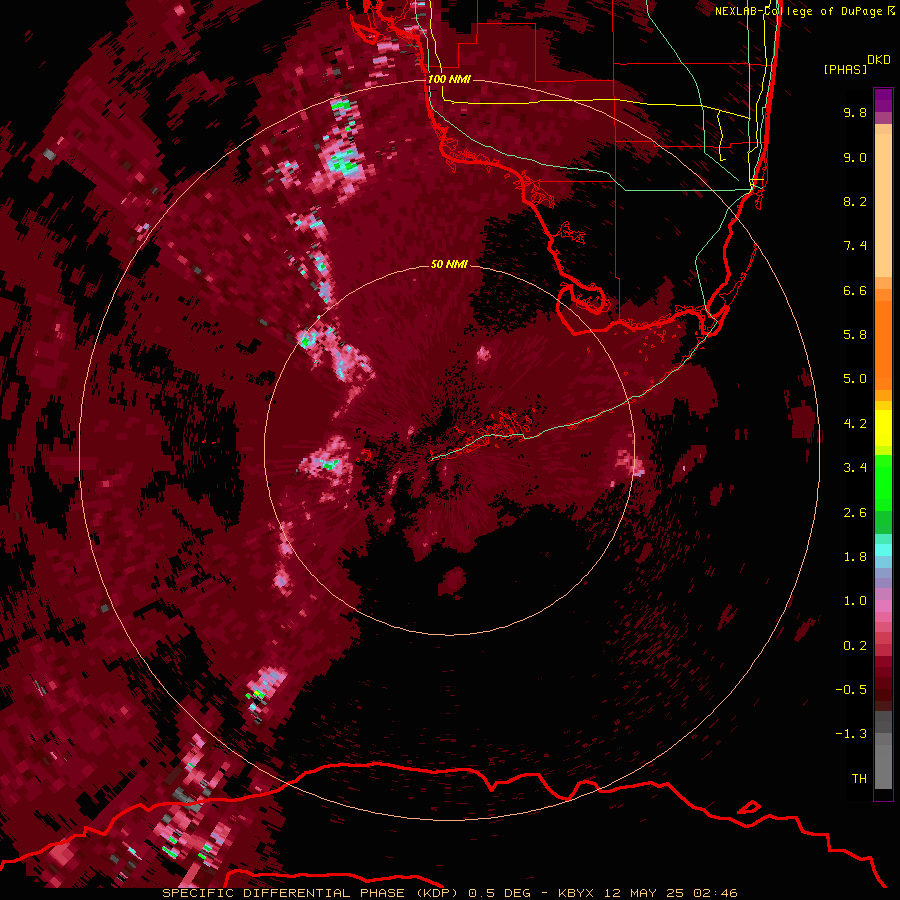Select the 6.6 value on the color scale

pyautogui.click(x=855, y=290)
